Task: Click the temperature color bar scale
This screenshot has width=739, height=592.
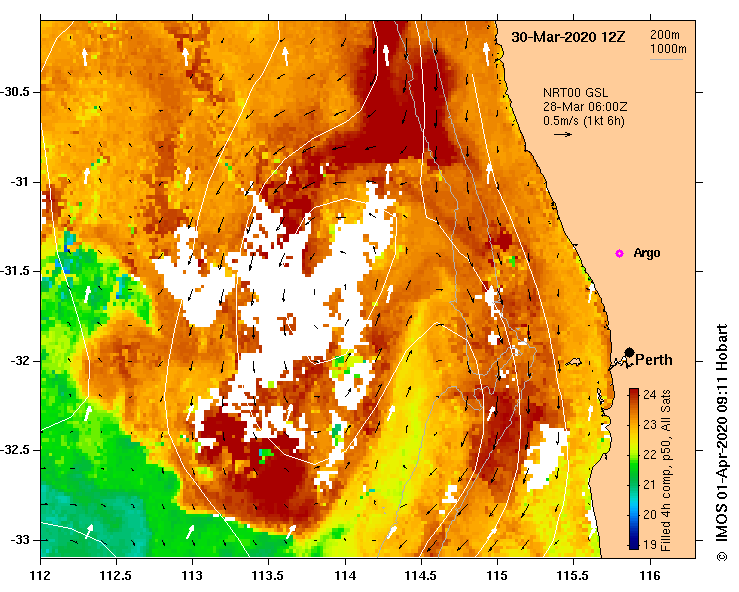Action: pos(634,469)
